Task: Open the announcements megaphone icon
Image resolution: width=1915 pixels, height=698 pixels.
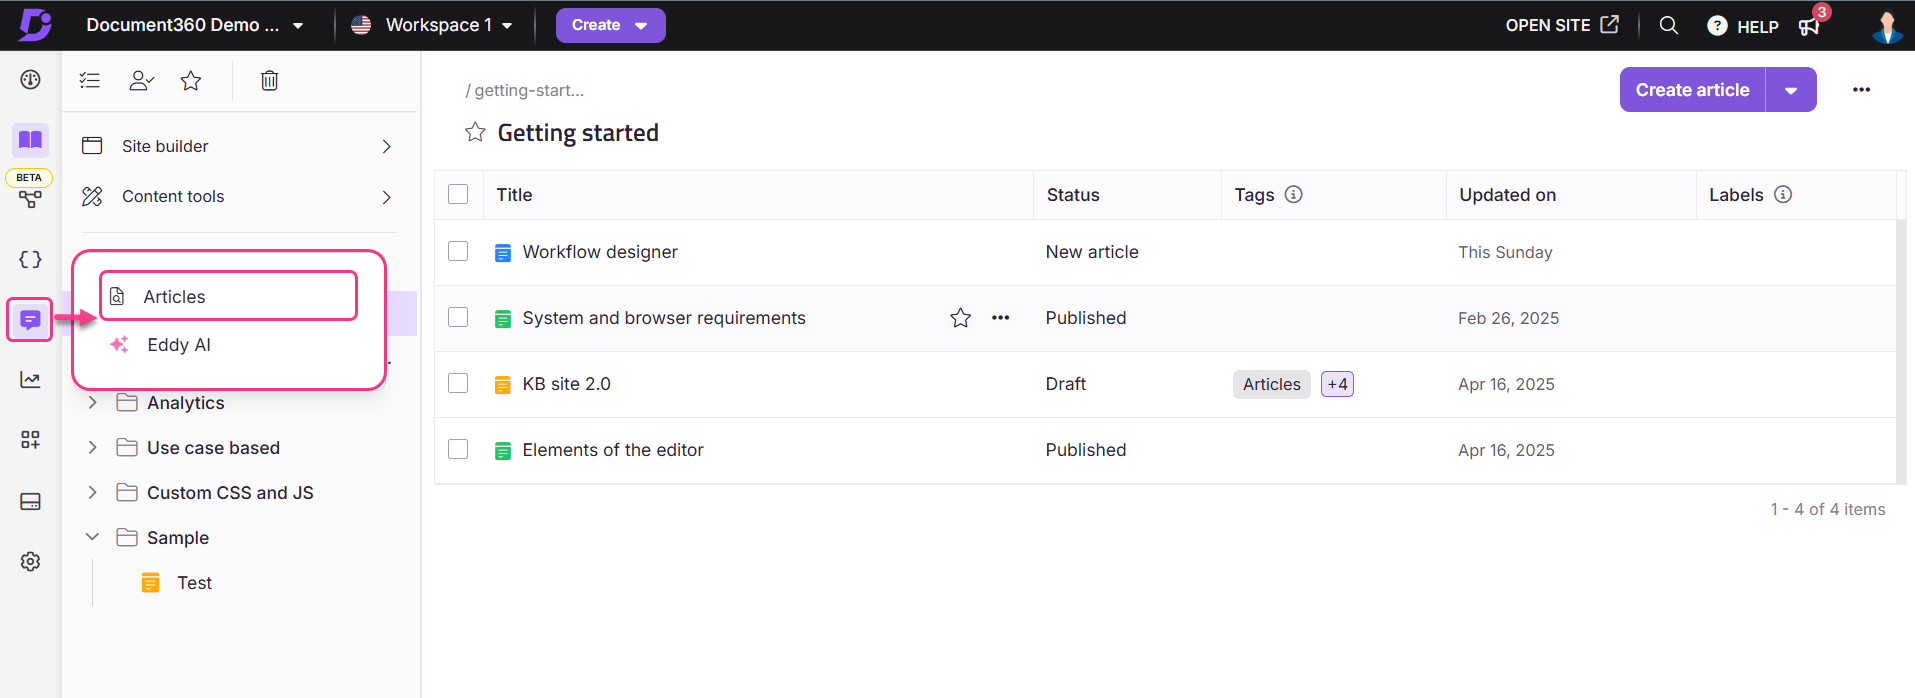Action: [1809, 26]
